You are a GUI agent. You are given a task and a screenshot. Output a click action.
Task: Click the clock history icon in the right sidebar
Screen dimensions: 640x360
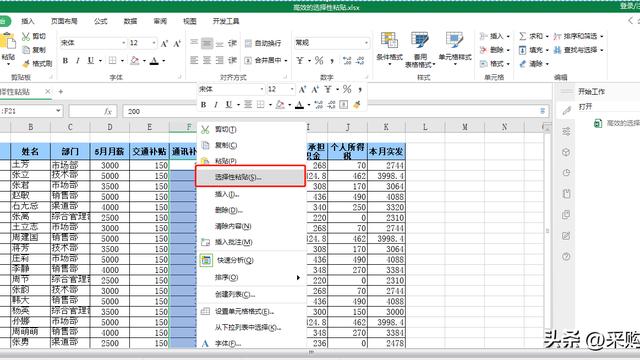click(x=566, y=173)
